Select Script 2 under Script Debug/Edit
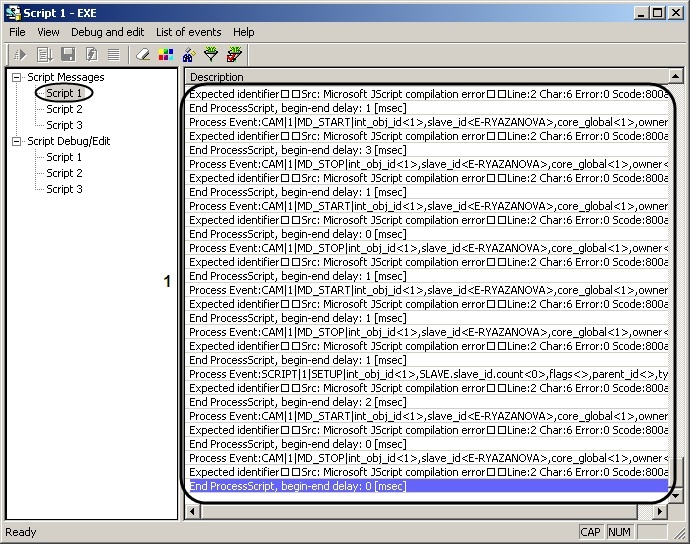The width and height of the screenshot is (690, 544). pos(64,173)
